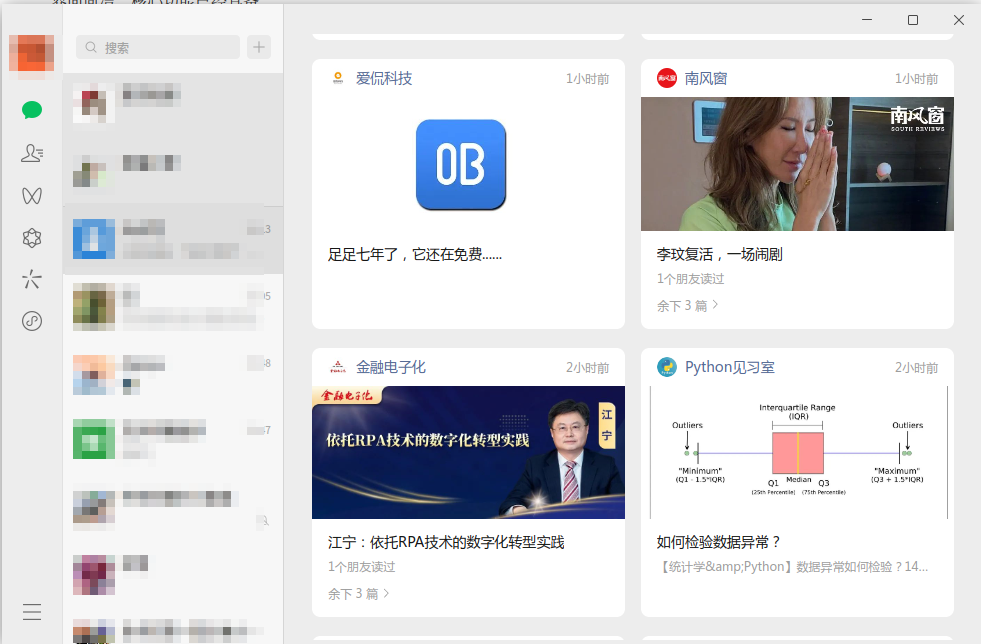Click the 2小时前 timestamp on 金融电子化 card
This screenshot has width=981, height=644.
[587, 367]
